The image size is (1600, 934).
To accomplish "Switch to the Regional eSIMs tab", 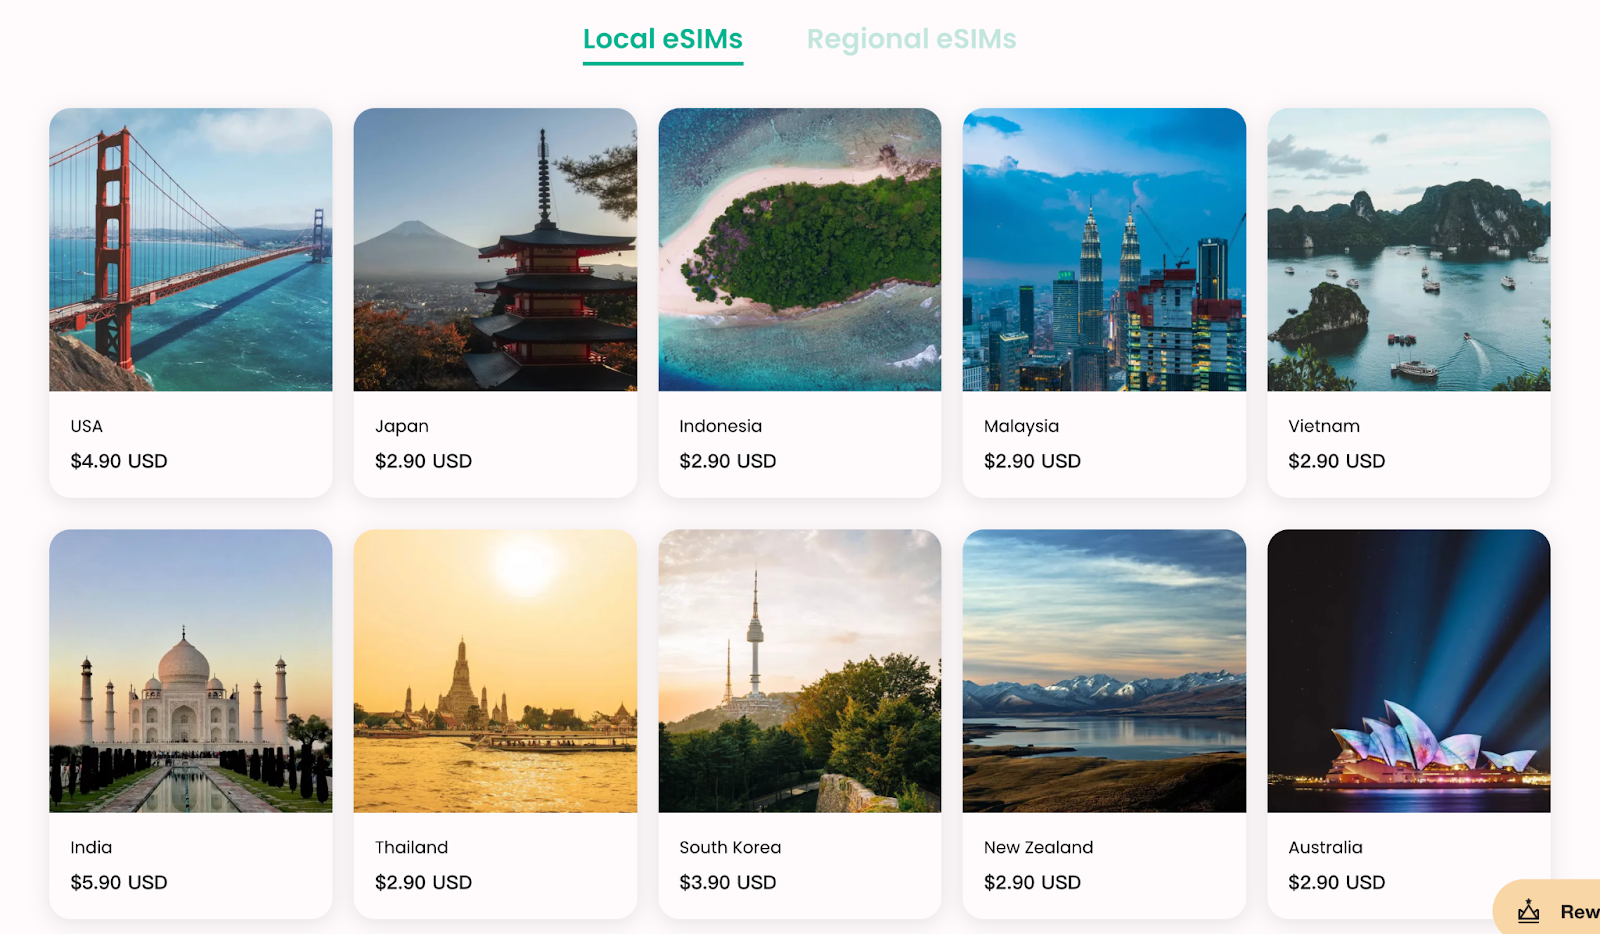I will (911, 40).
